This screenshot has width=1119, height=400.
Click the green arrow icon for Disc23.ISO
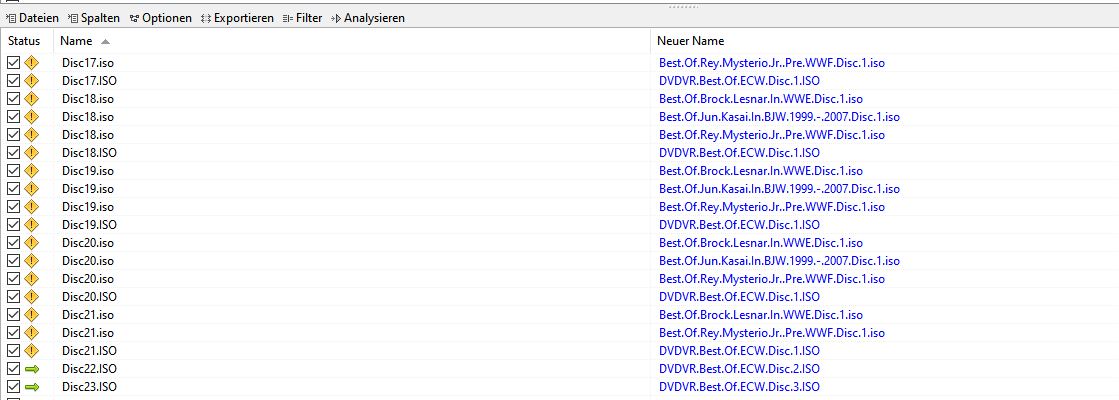point(31,387)
